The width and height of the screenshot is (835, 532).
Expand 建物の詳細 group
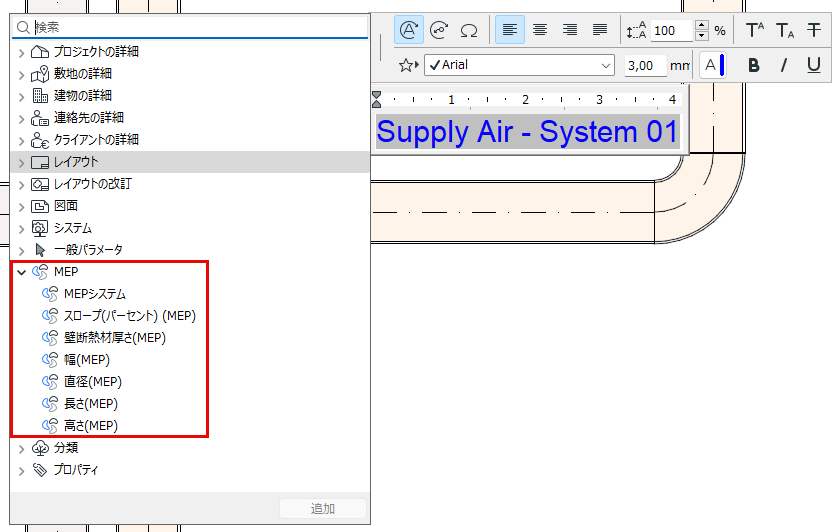tap(21, 96)
